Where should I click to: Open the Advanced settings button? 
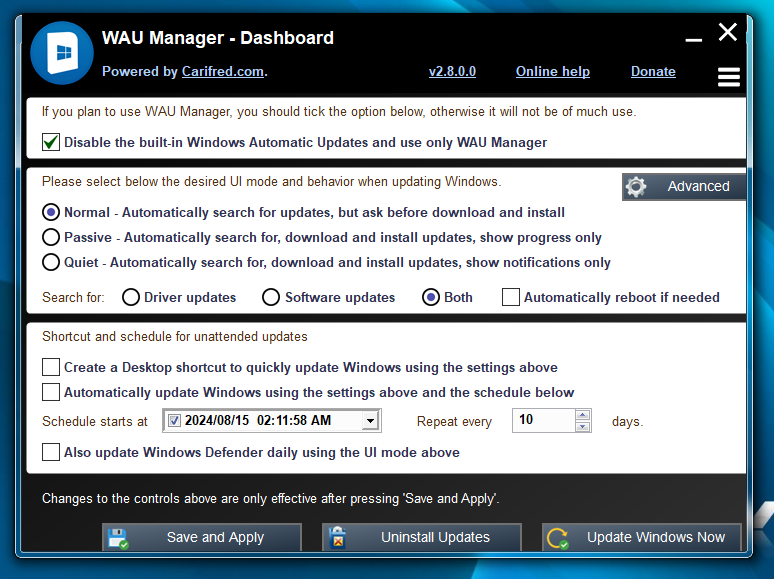pyautogui.click(x=684, y=187)
